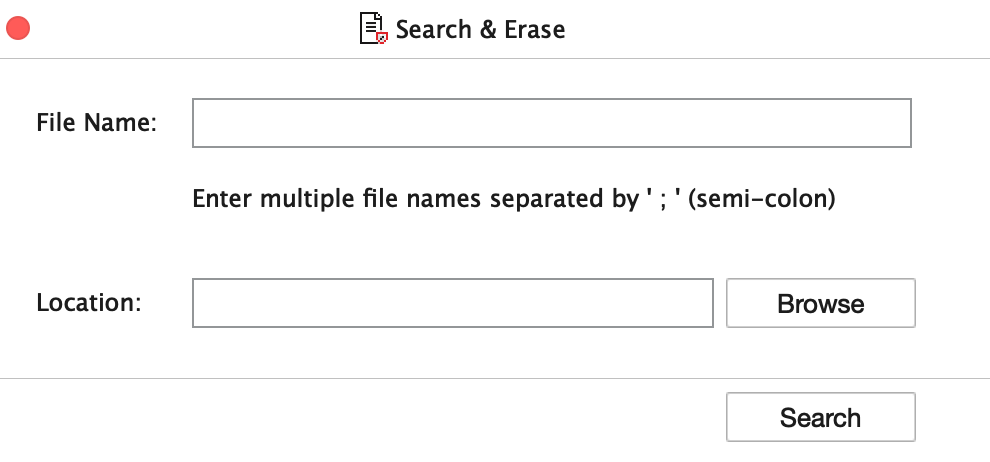Close the Search & Erase window
This screenshot has height=462, width=990.
click(x=18, y=28)
